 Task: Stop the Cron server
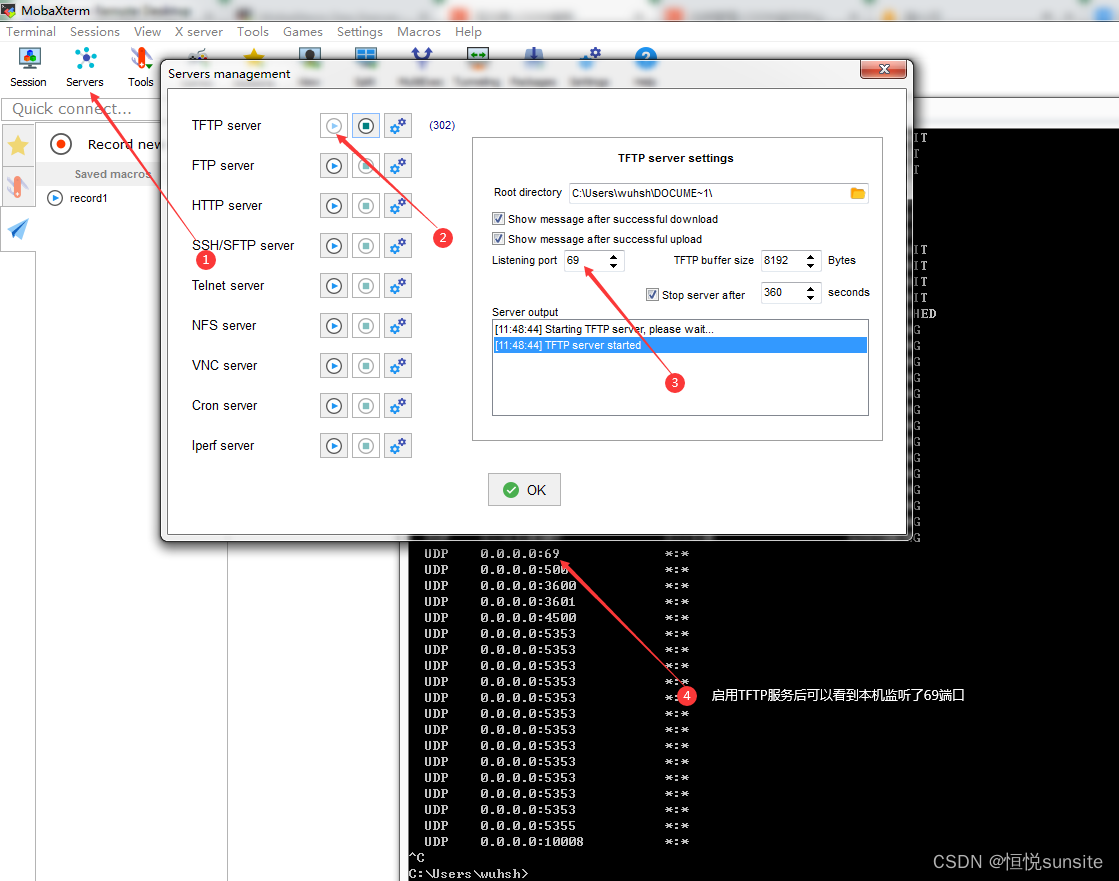tap(365, 406)
